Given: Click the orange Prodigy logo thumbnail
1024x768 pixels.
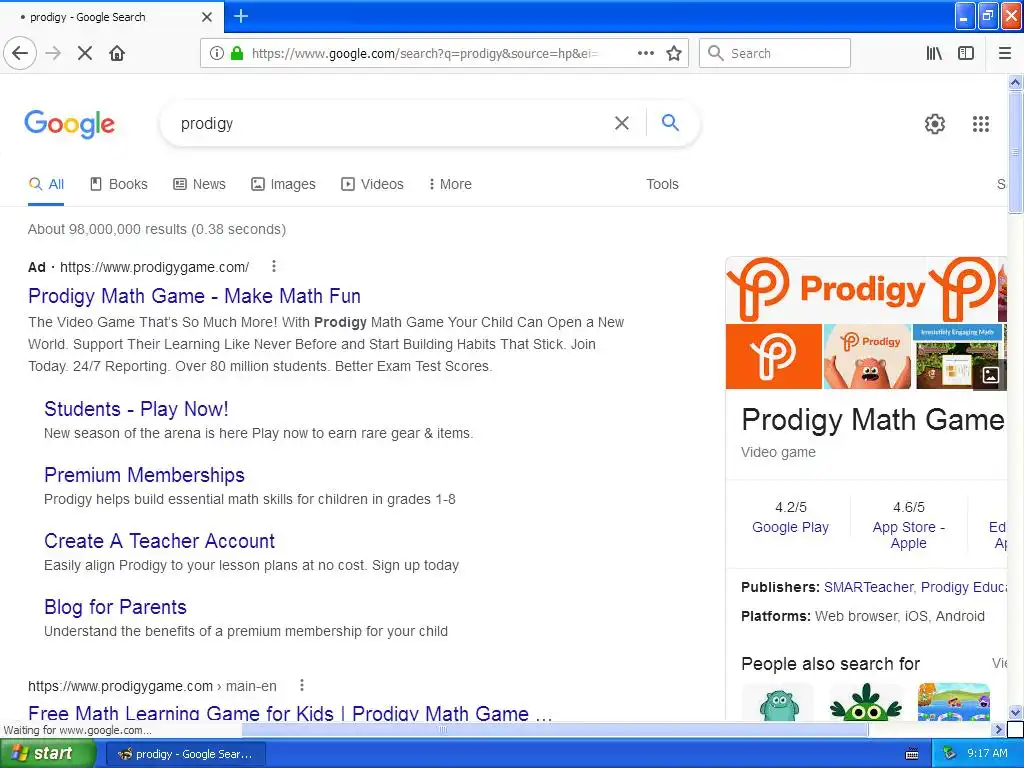Looking at the screenshot, I should tap(774, 357).
